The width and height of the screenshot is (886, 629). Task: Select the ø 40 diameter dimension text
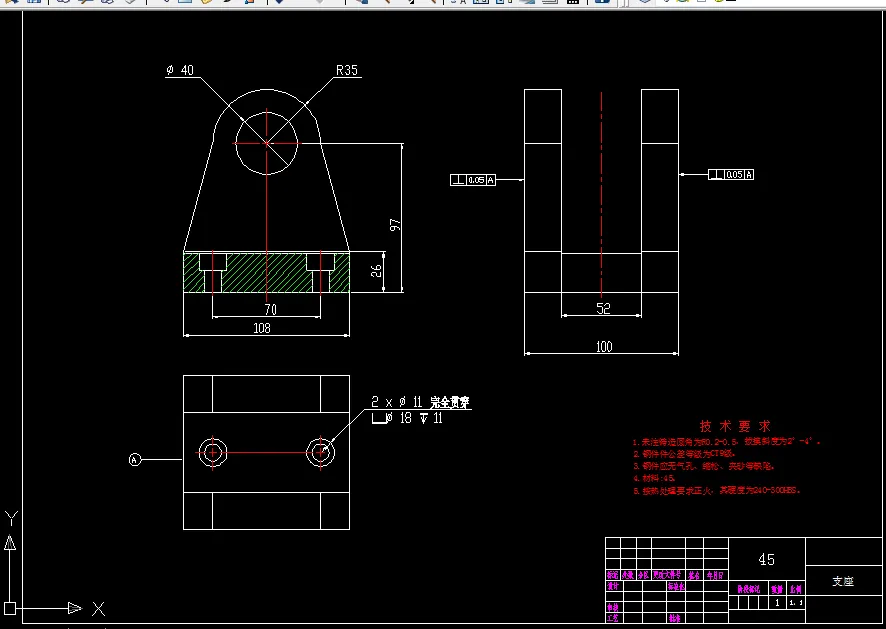pos(180,70)
